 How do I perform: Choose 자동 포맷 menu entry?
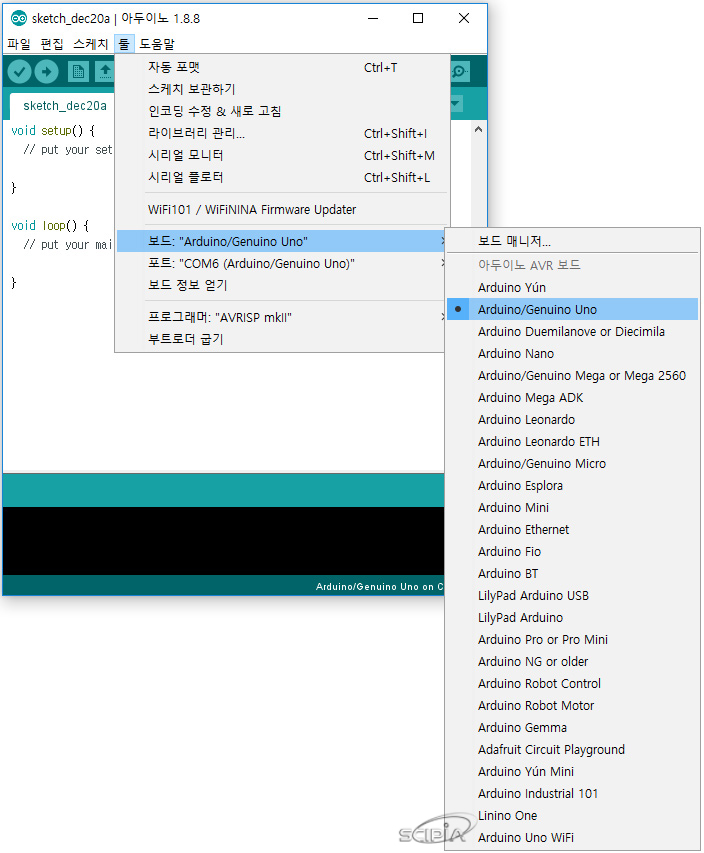point(282,67)
